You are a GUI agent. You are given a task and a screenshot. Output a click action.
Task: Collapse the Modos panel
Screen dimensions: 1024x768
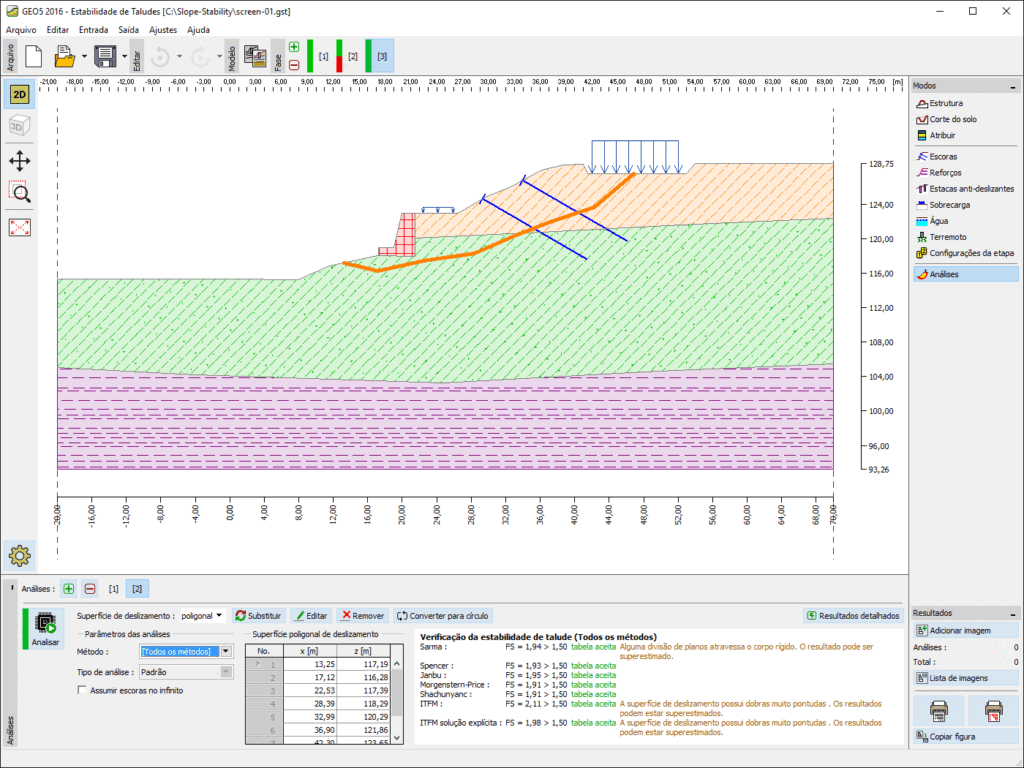pos(1013,86)
